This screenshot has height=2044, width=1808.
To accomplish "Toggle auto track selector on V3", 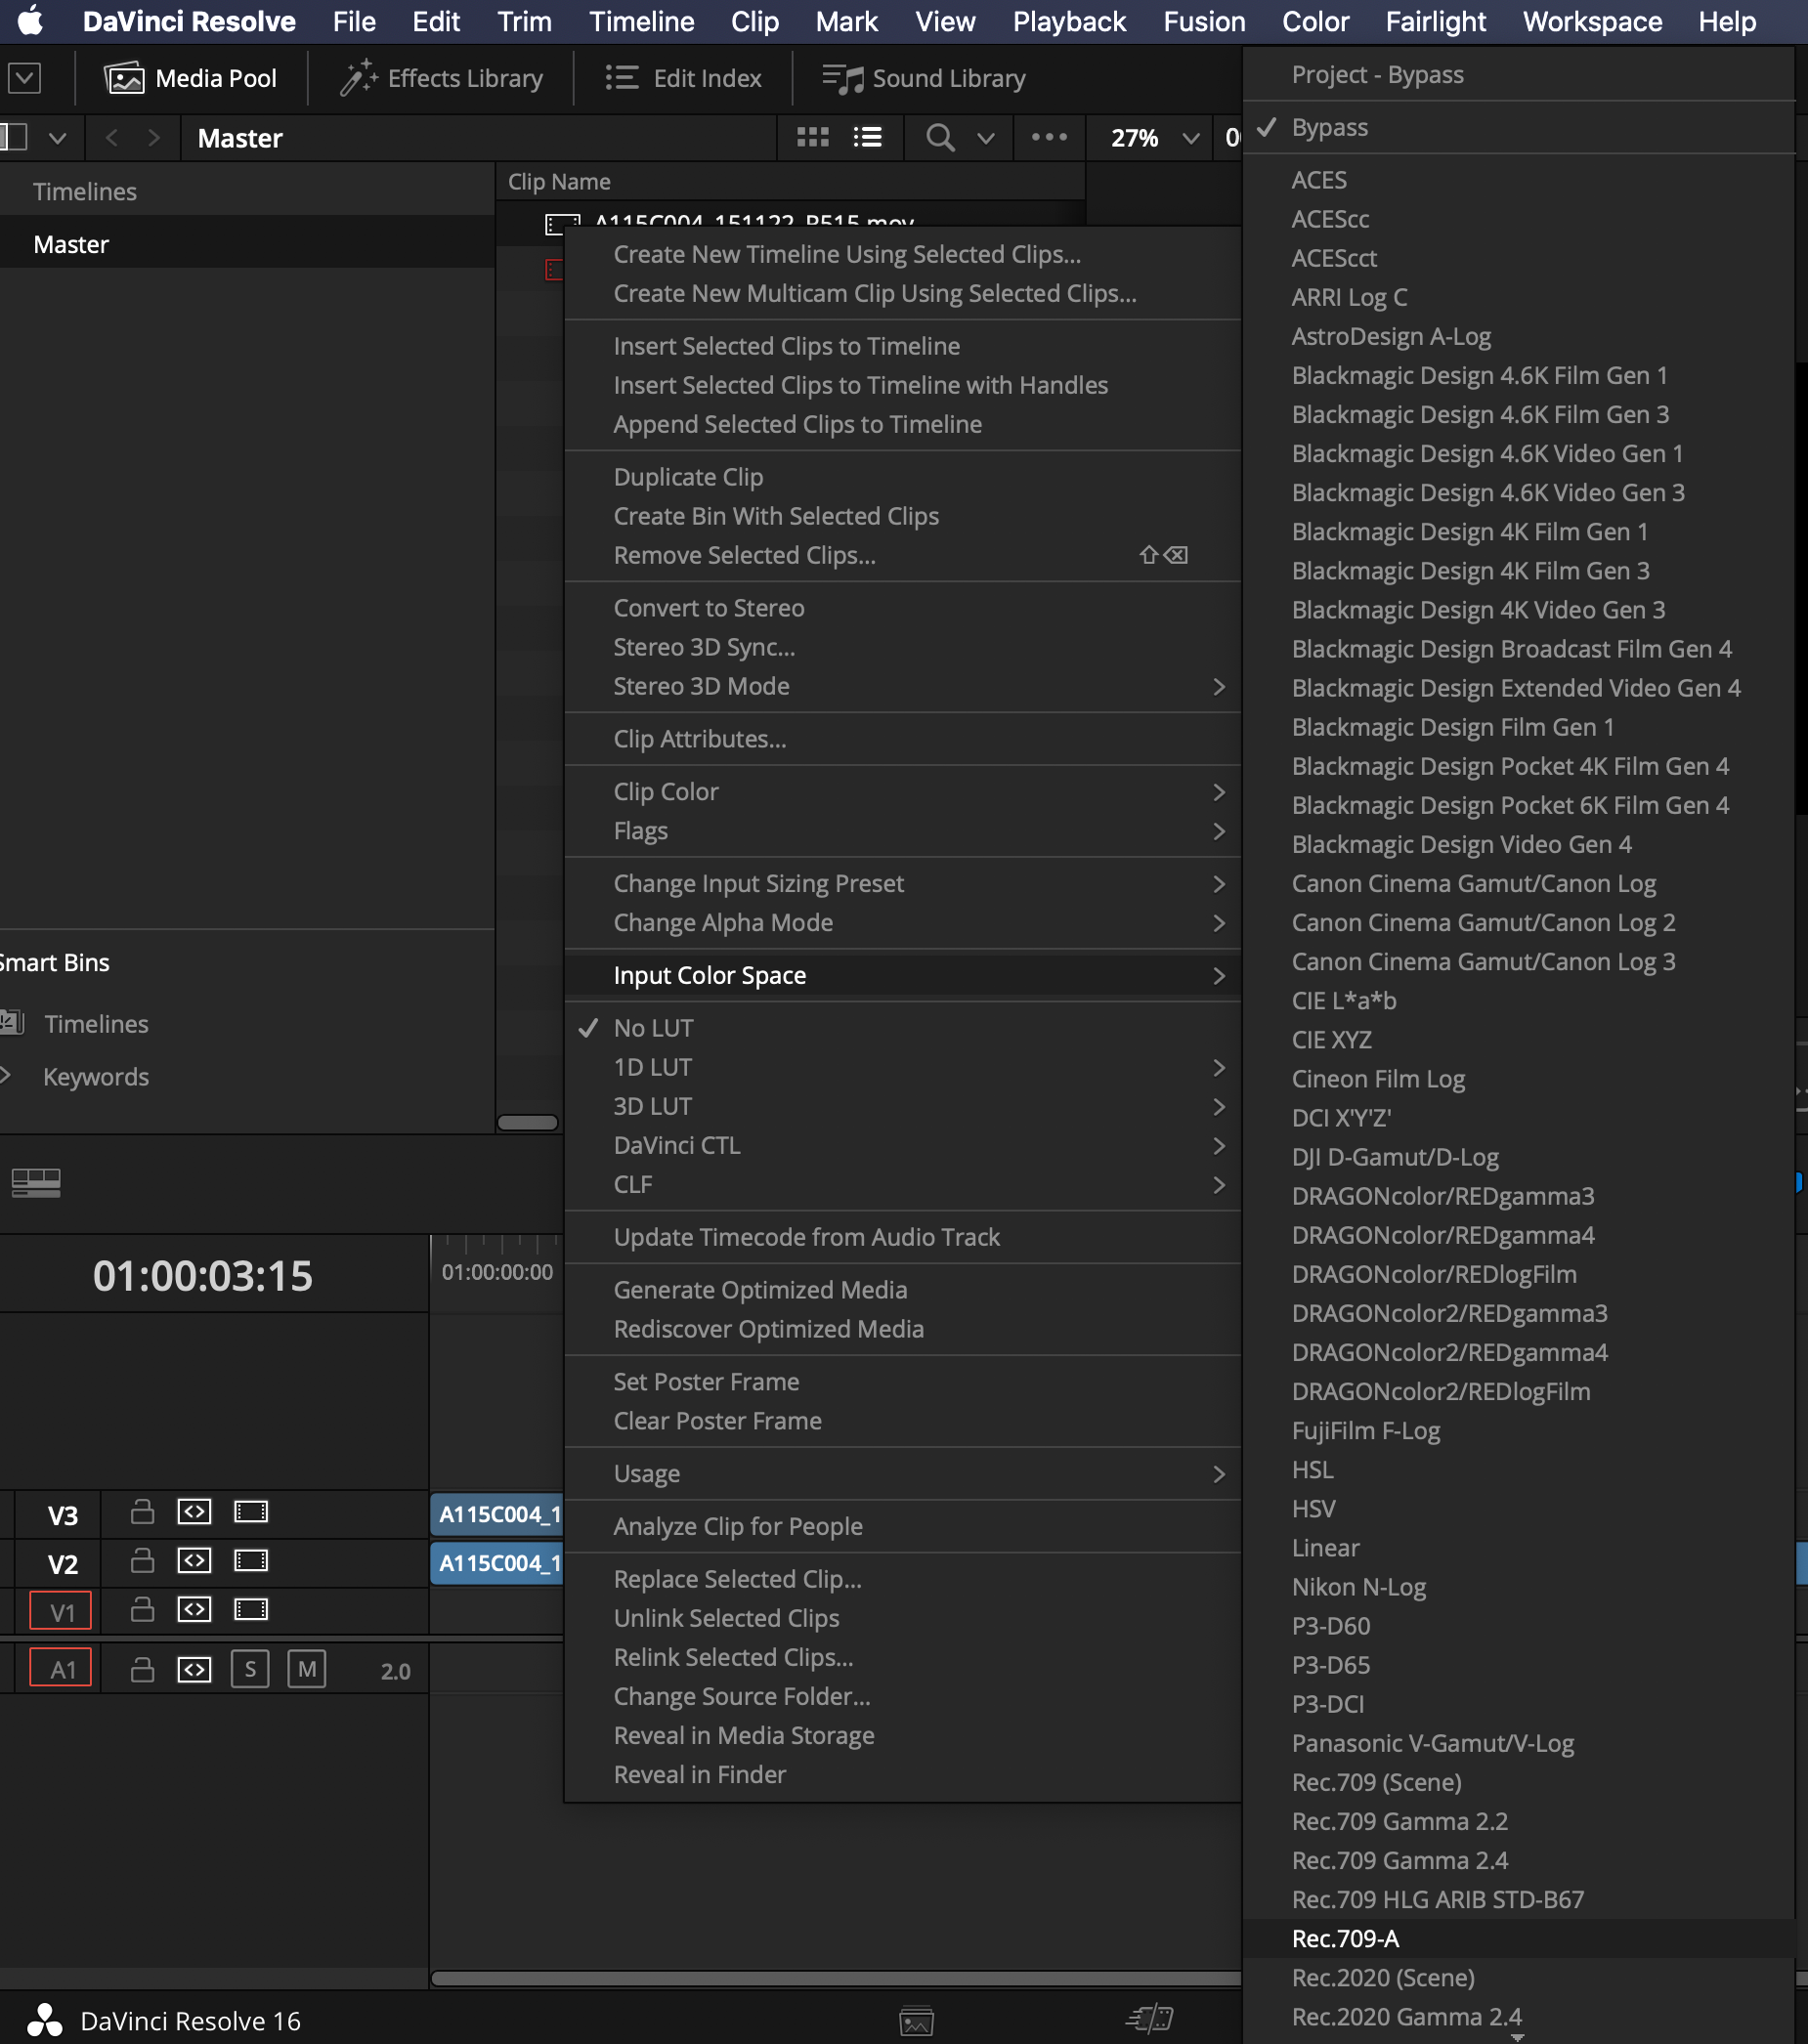I will (x=194, y=1512).
